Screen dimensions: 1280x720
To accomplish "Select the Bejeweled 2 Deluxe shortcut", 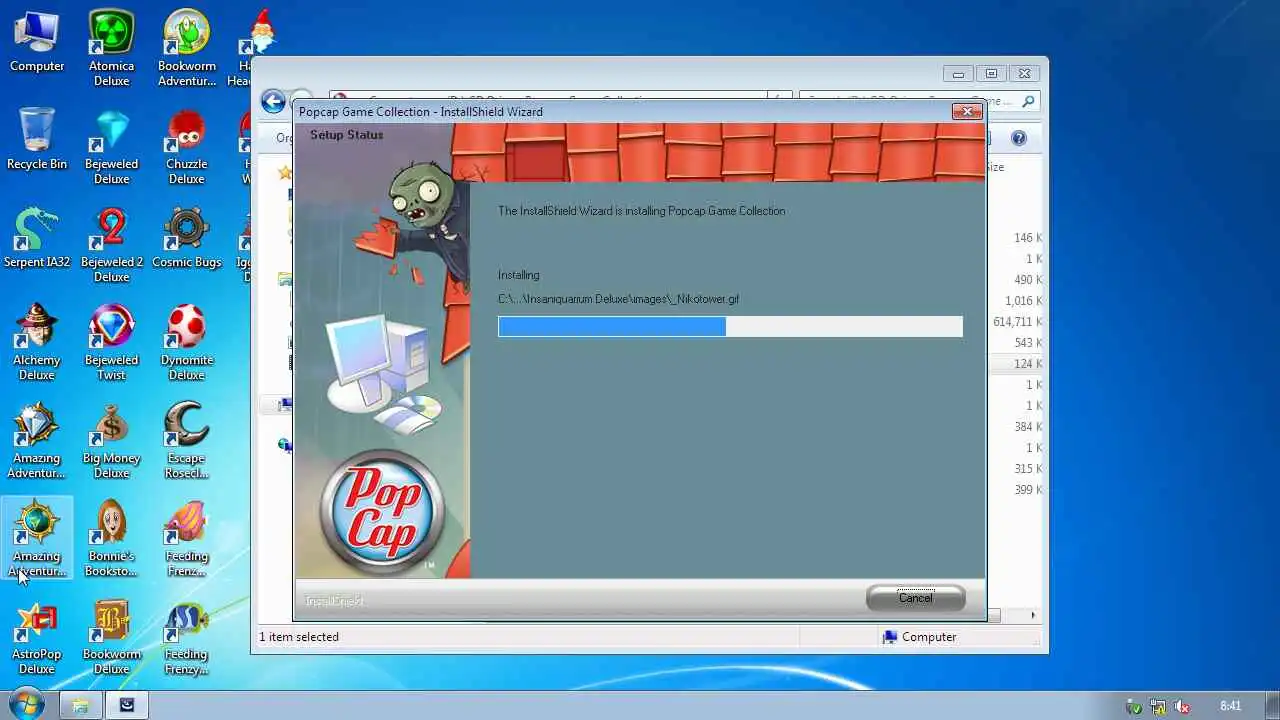I will click(x=111, y=245).
